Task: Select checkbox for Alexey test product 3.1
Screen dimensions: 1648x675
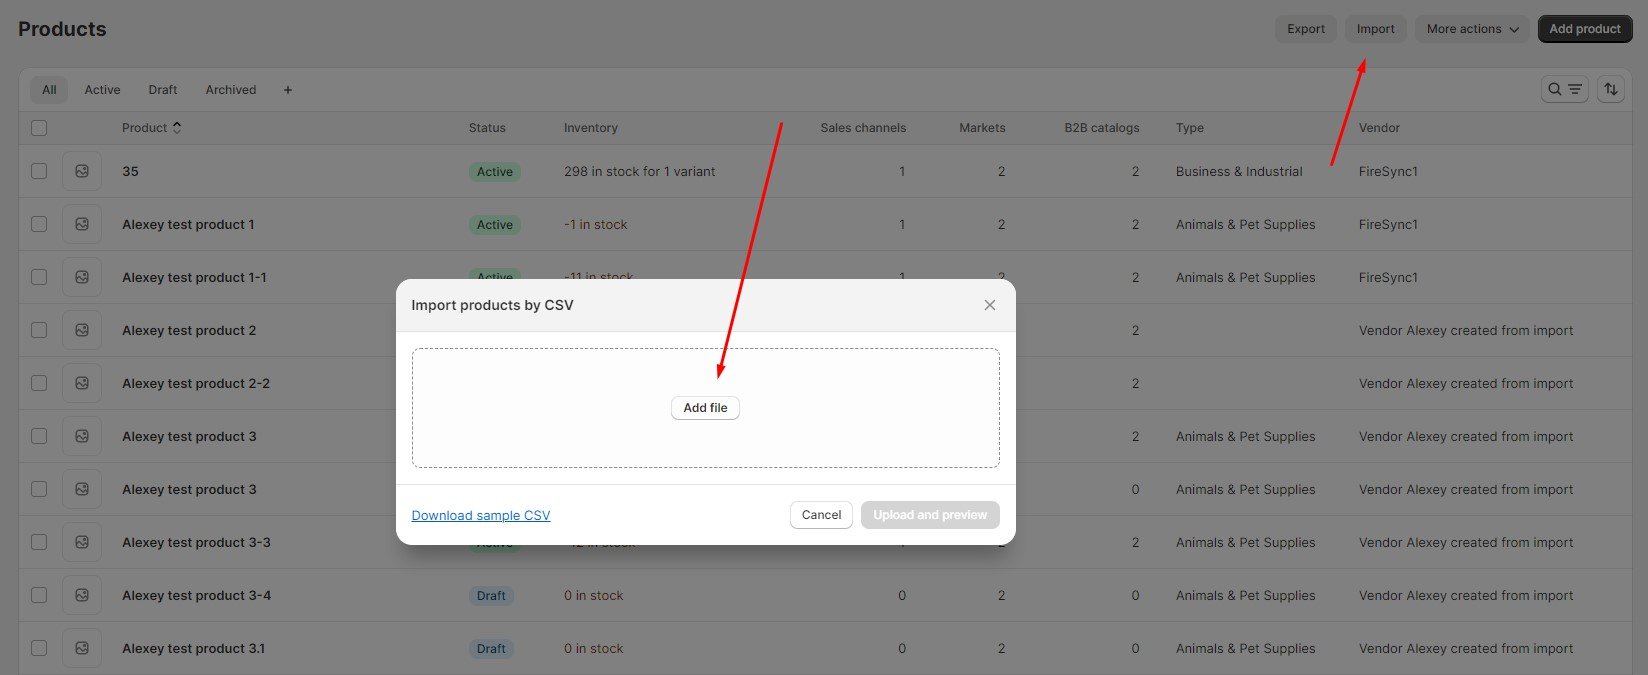Action: (39, 648)
